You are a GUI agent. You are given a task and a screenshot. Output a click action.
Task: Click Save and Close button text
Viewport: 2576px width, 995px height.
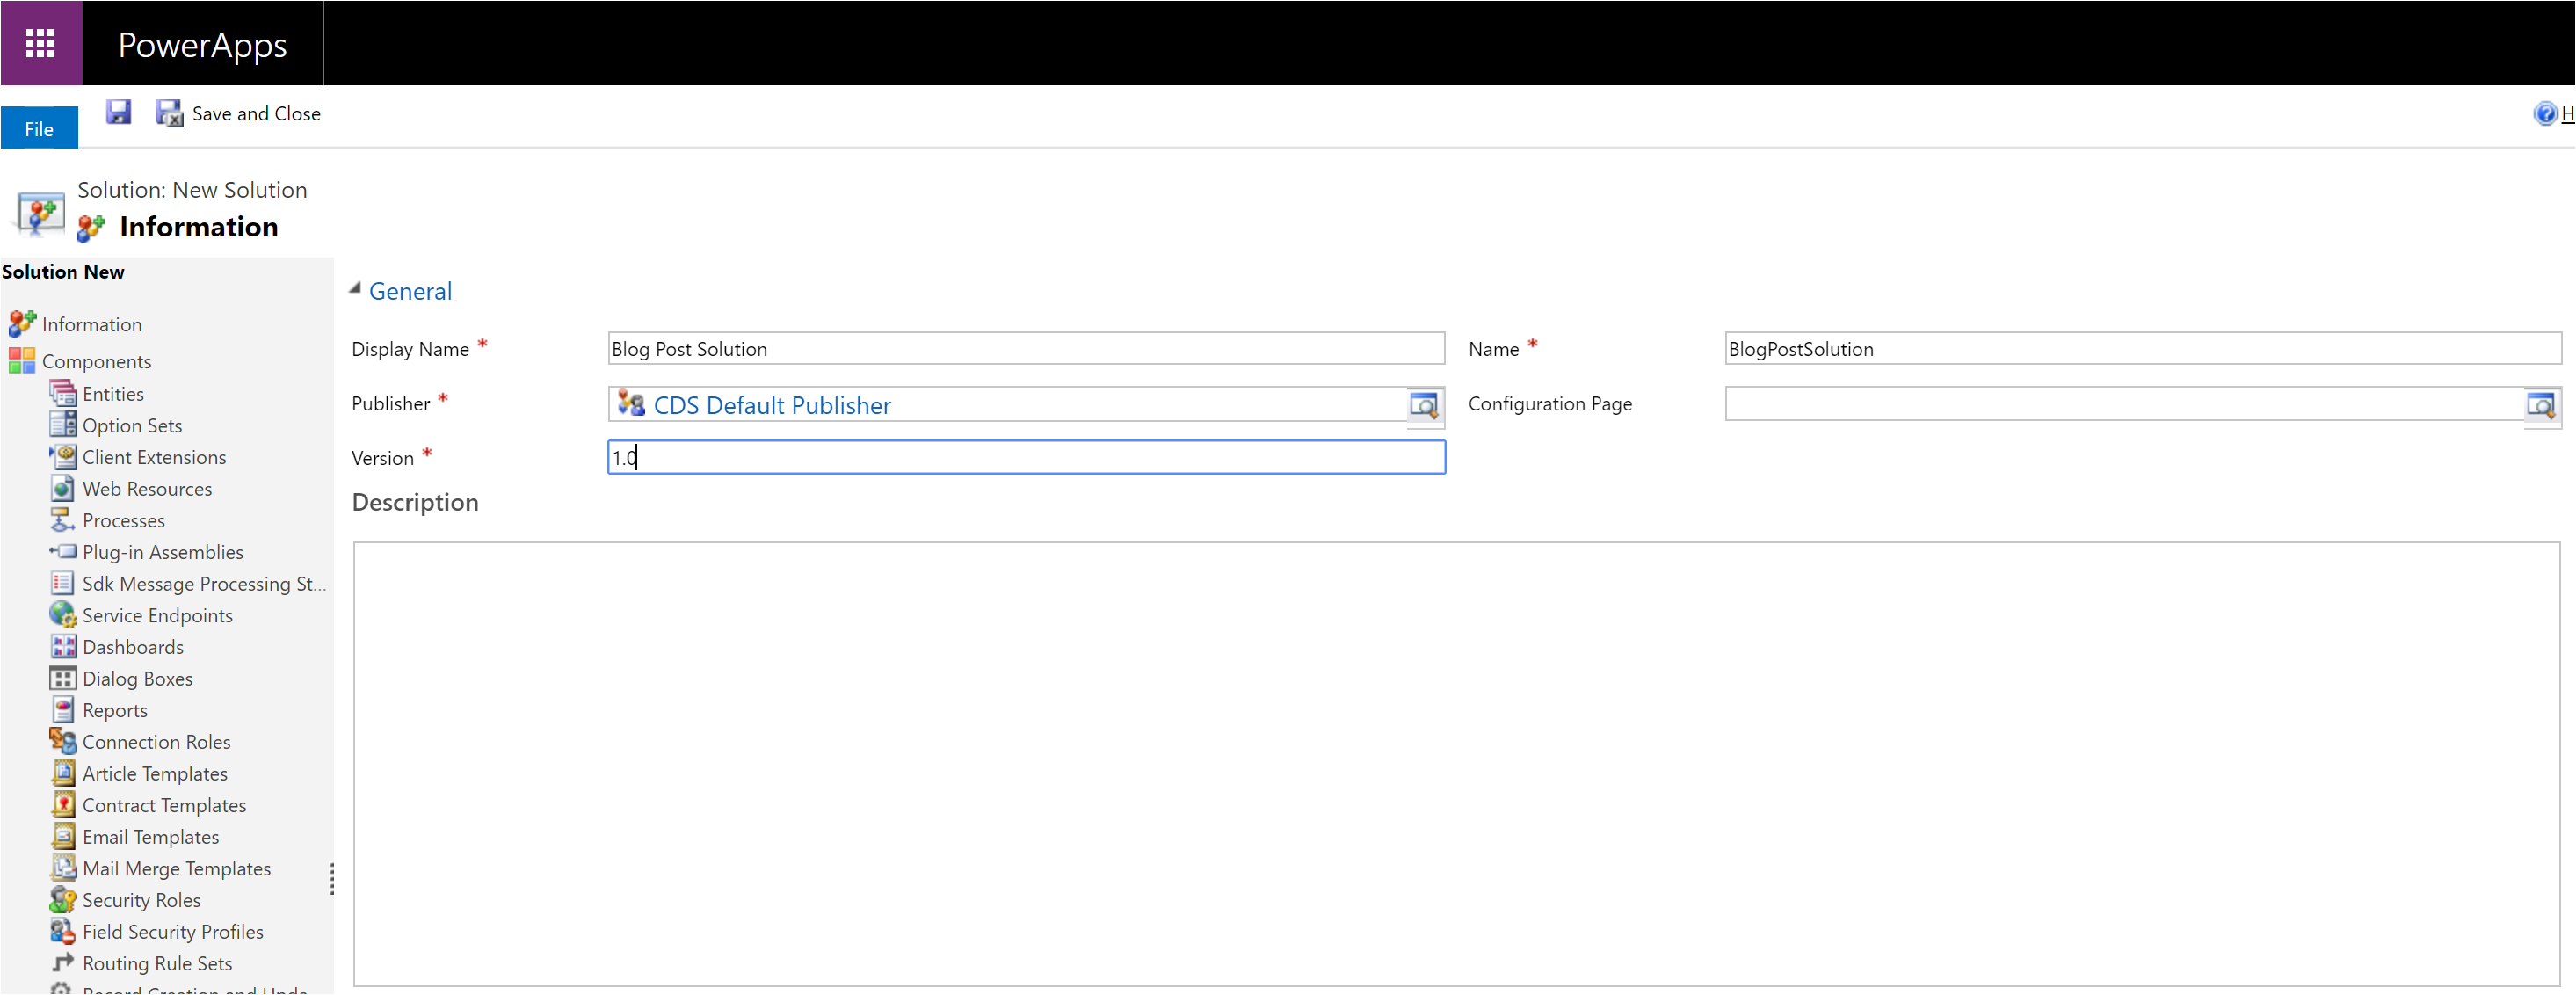point(256,113)
